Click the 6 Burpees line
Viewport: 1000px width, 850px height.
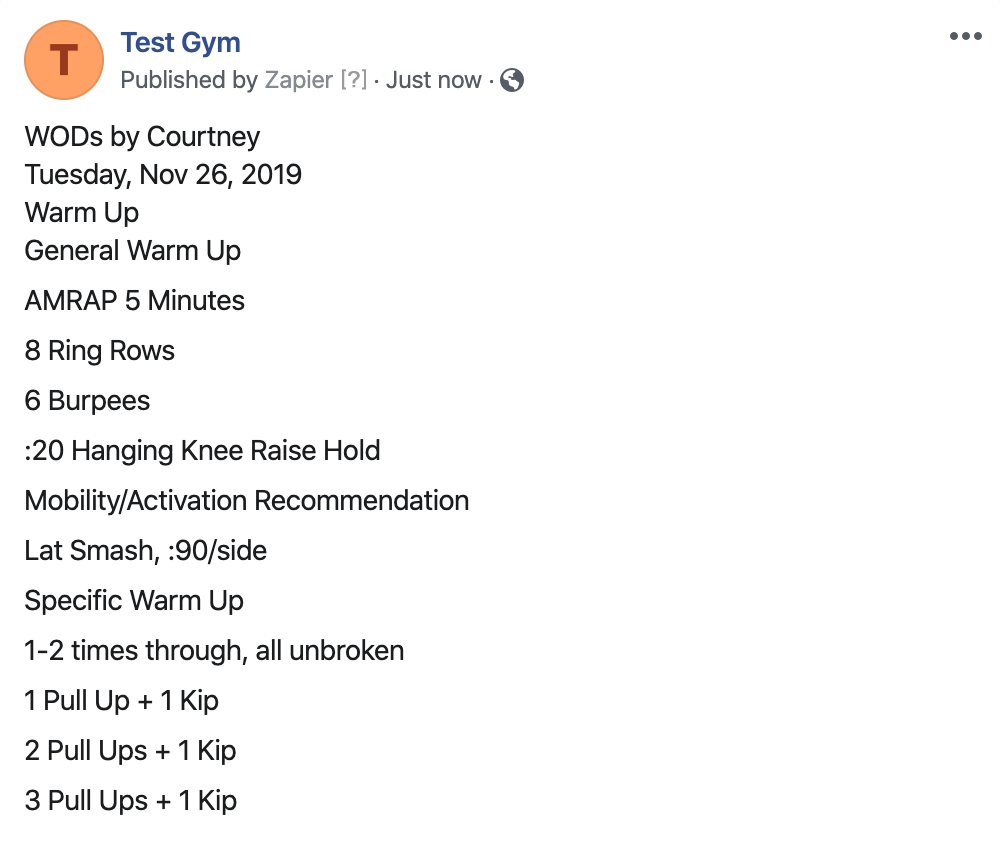tap(87, 400)
